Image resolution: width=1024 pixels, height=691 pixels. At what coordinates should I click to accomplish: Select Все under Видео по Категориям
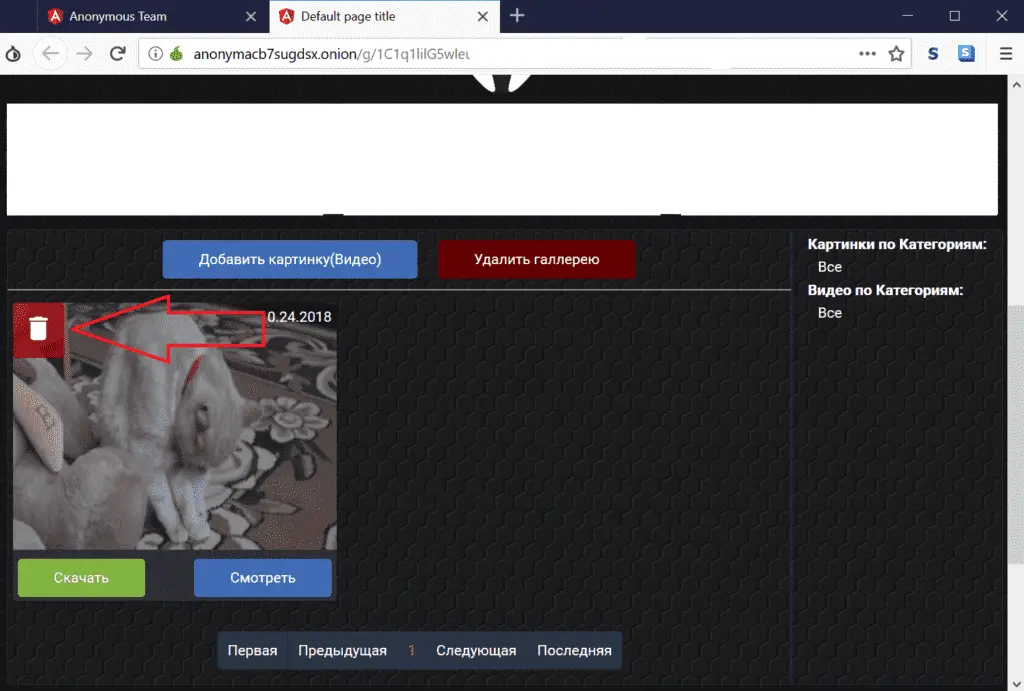point(829,313)
